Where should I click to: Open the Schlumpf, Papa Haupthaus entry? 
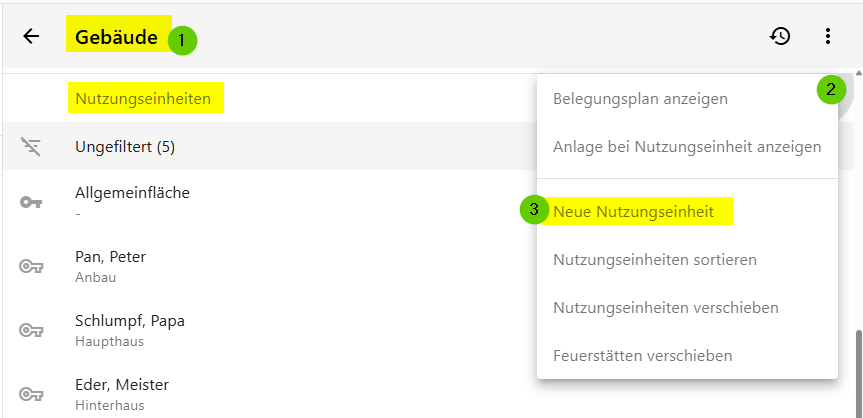coord(270,330)
